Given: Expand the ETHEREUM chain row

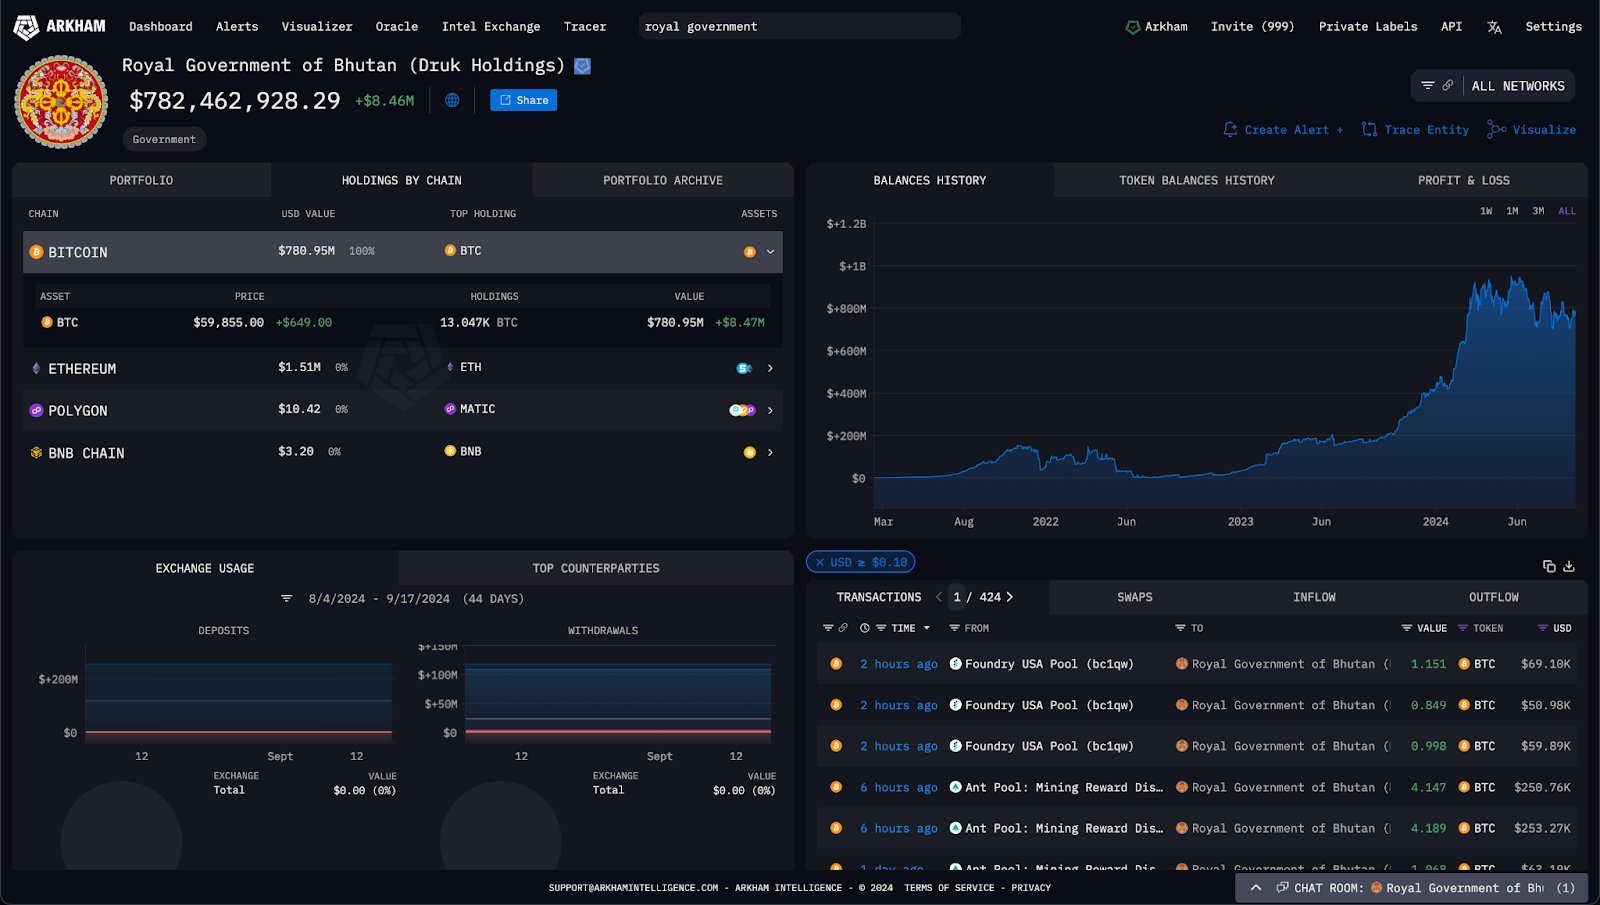Looking at the screenshot, I should coord(769,368).
